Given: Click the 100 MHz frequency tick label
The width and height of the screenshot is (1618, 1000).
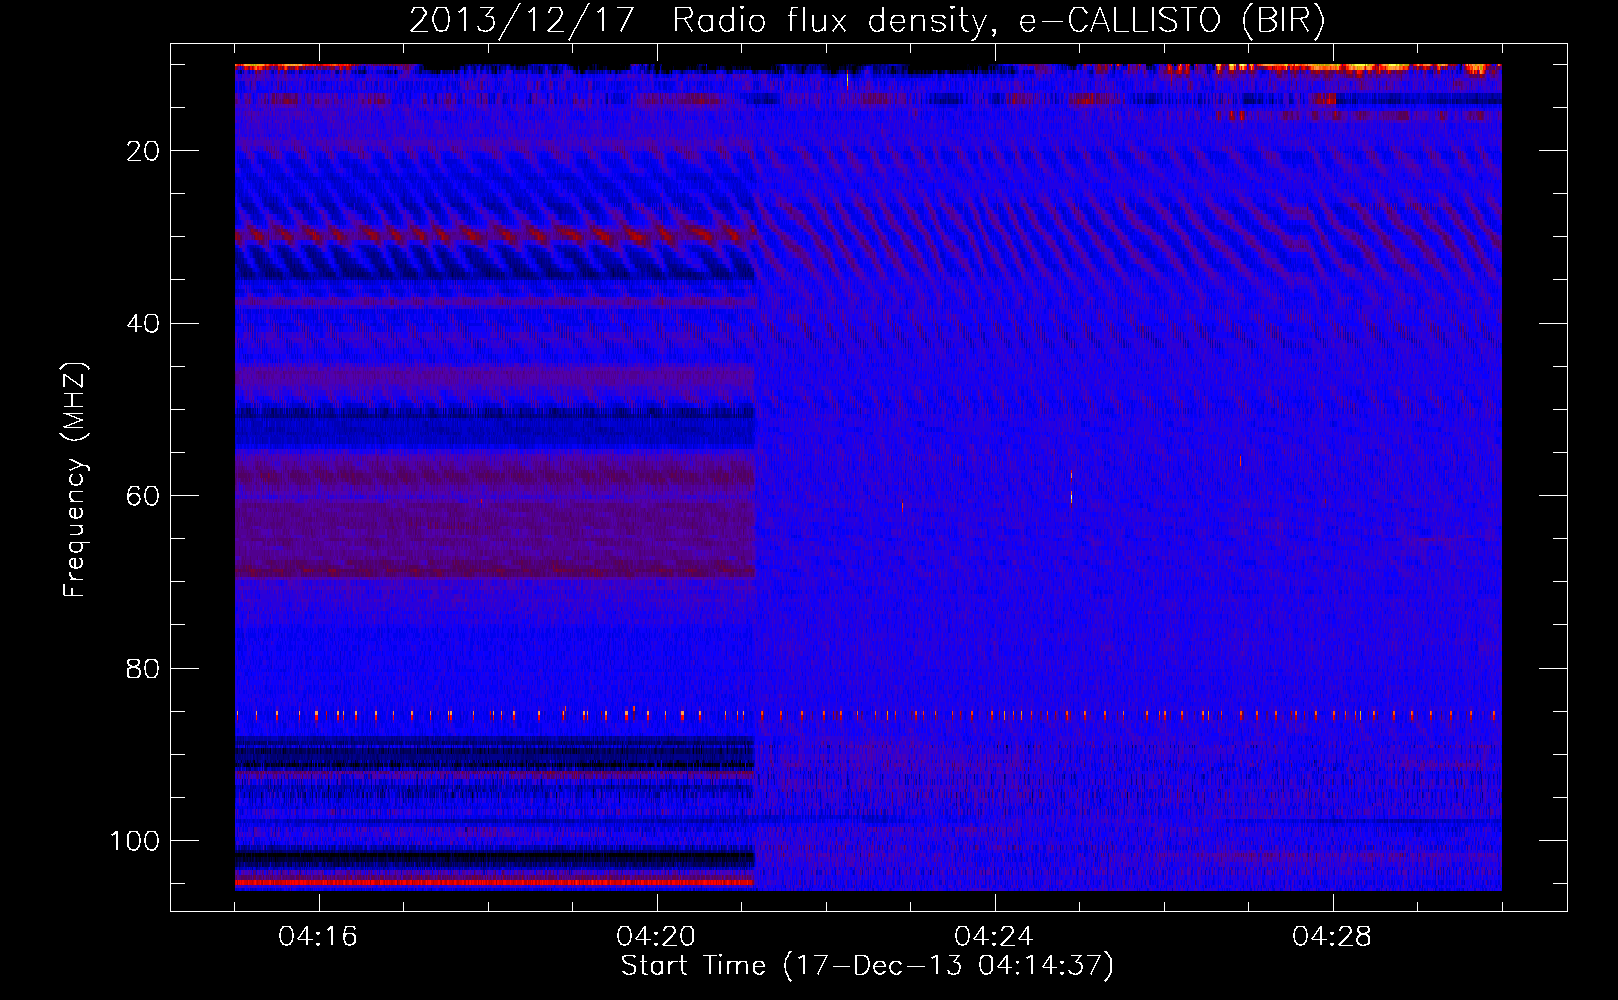Looking at the screenshot, I should click(x=134, y=841).
